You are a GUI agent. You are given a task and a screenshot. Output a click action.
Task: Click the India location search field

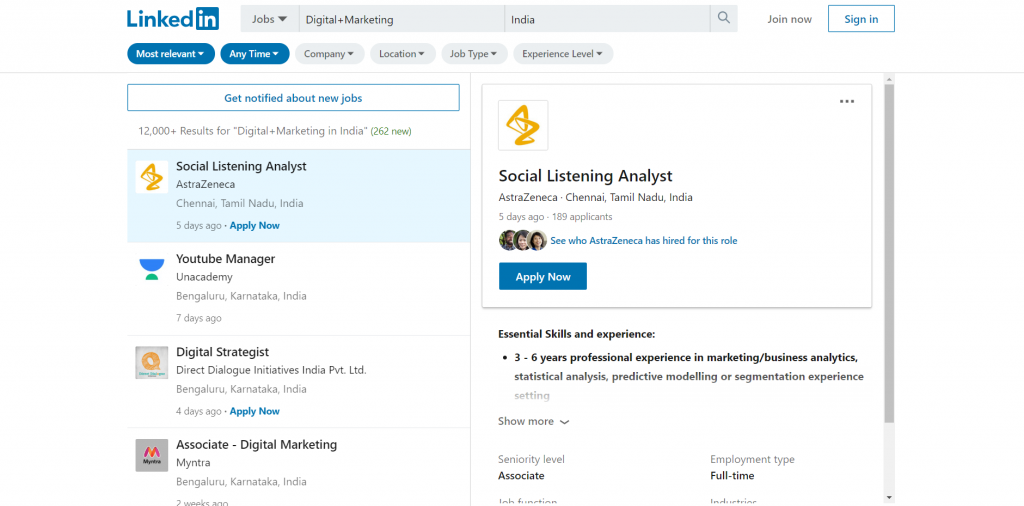(x=607, y=19)
